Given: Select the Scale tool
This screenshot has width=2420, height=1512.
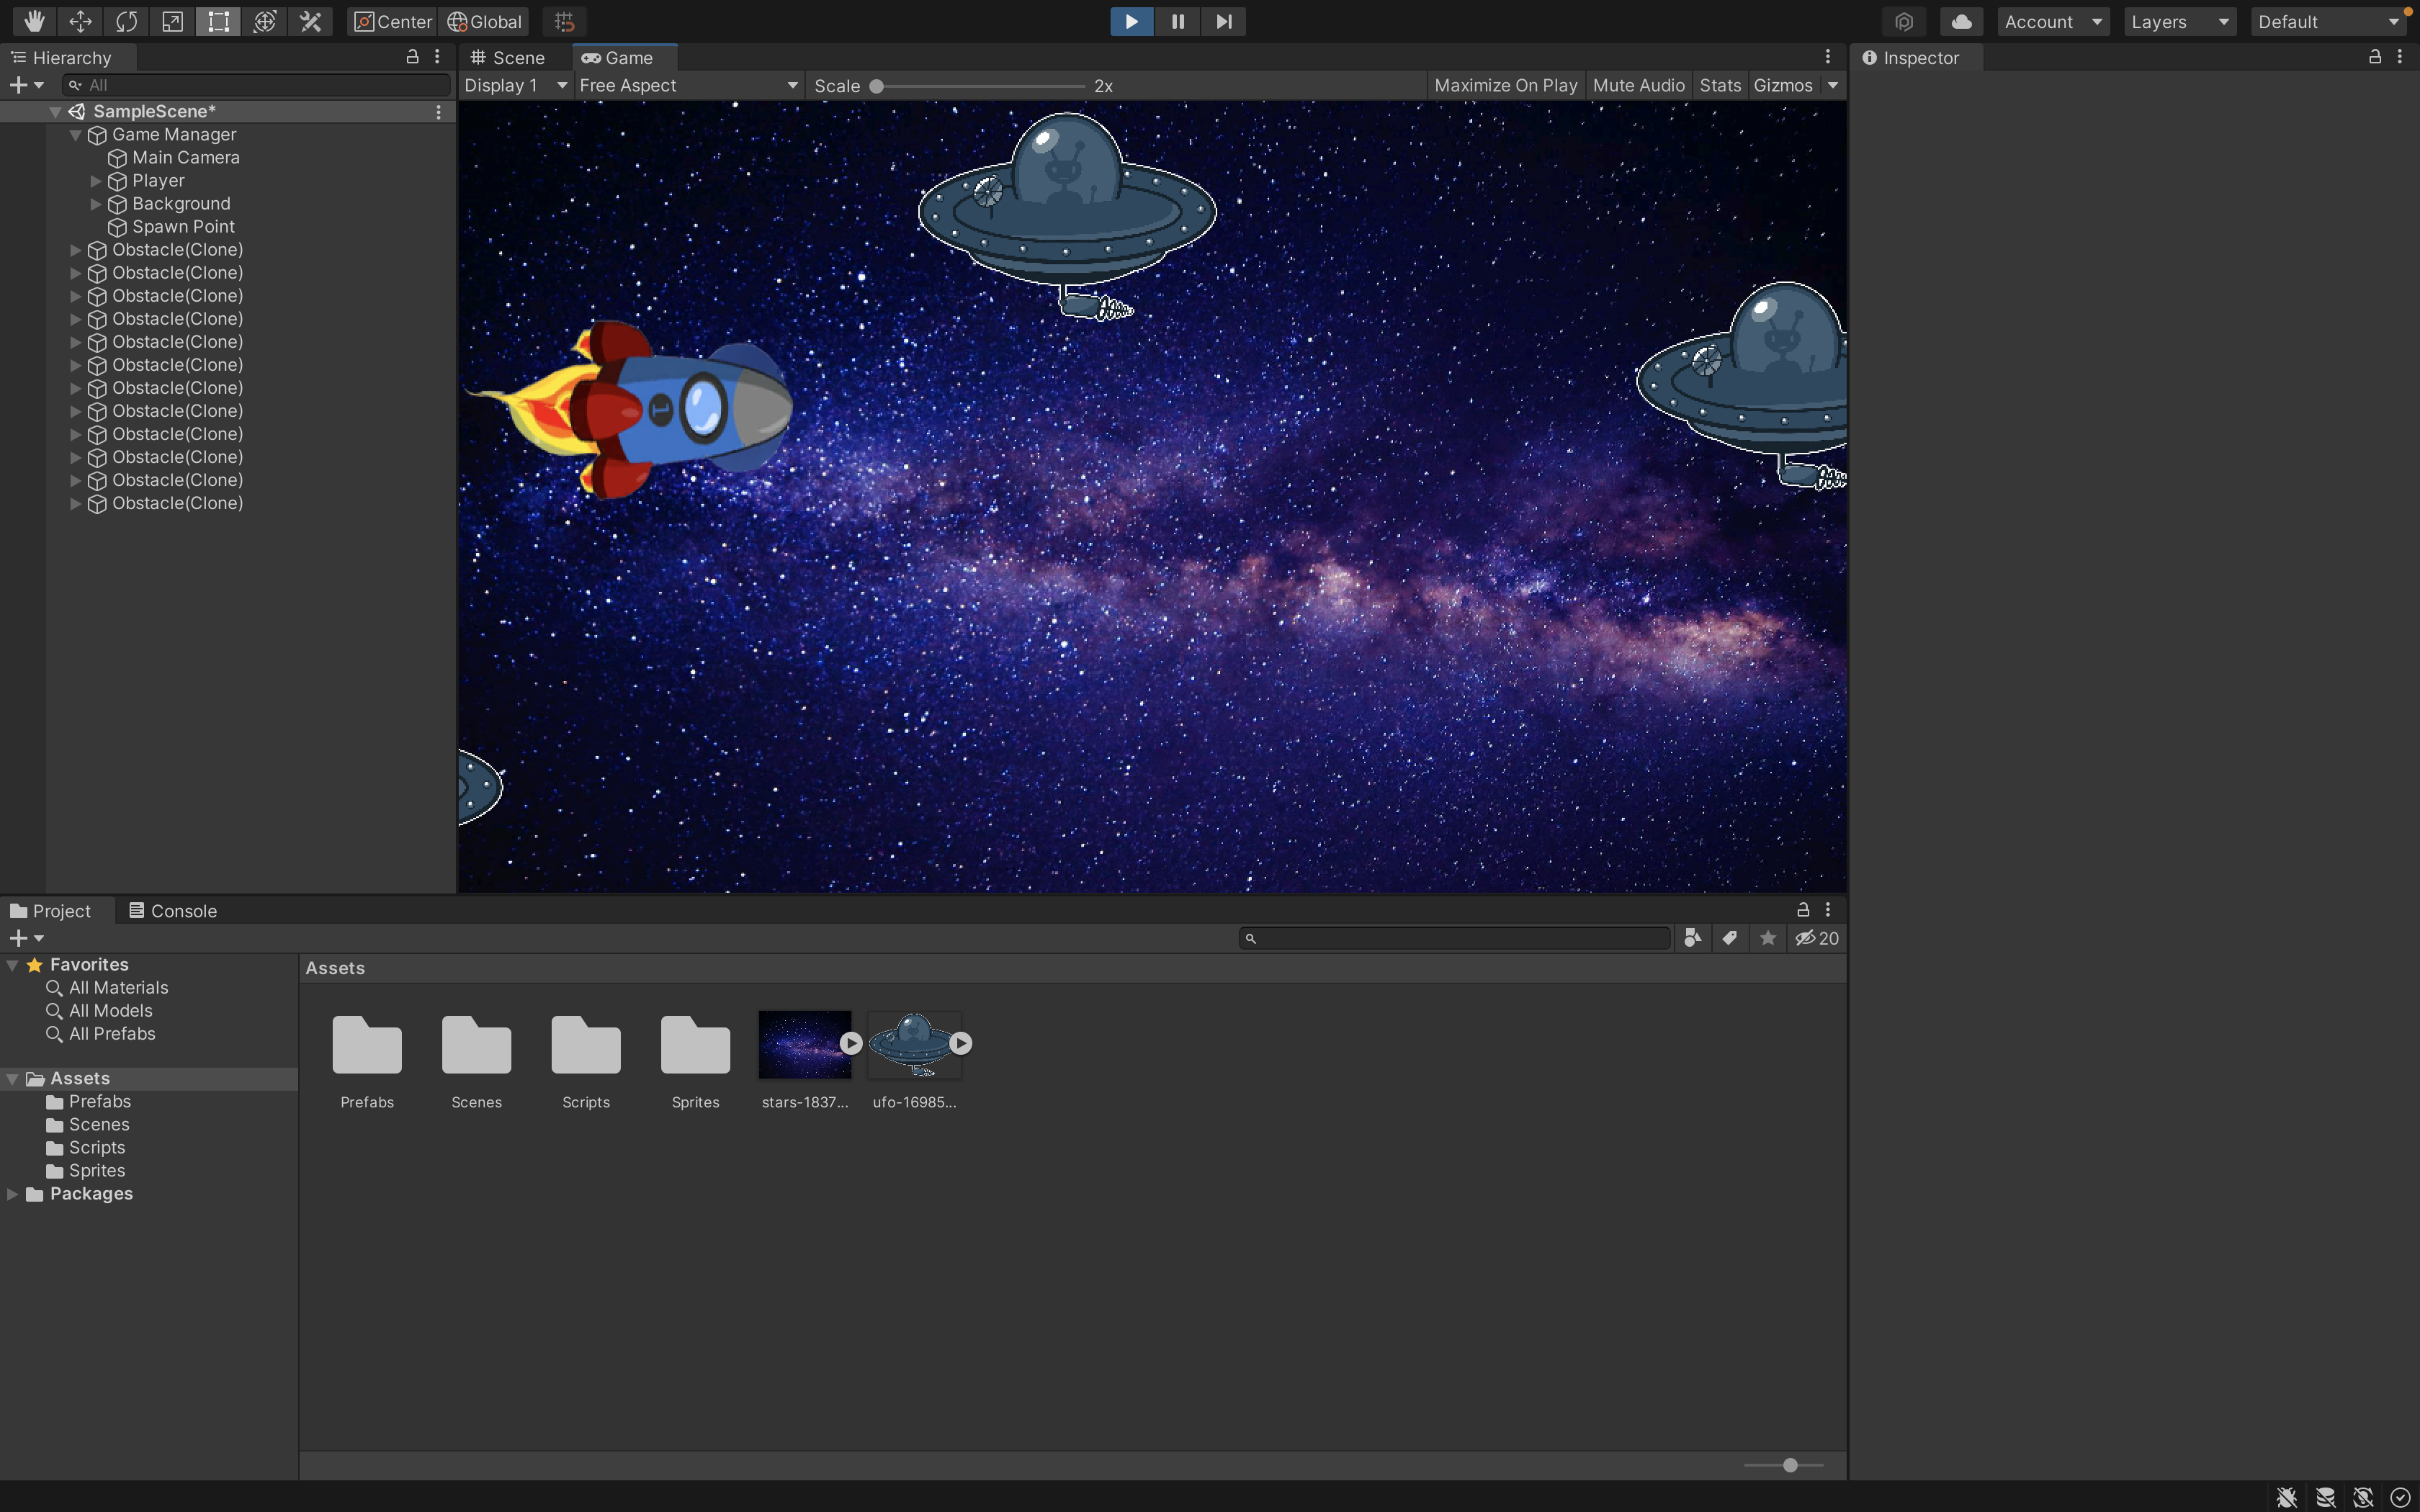Looking at the screenshot, I should (x=172, y=21).
